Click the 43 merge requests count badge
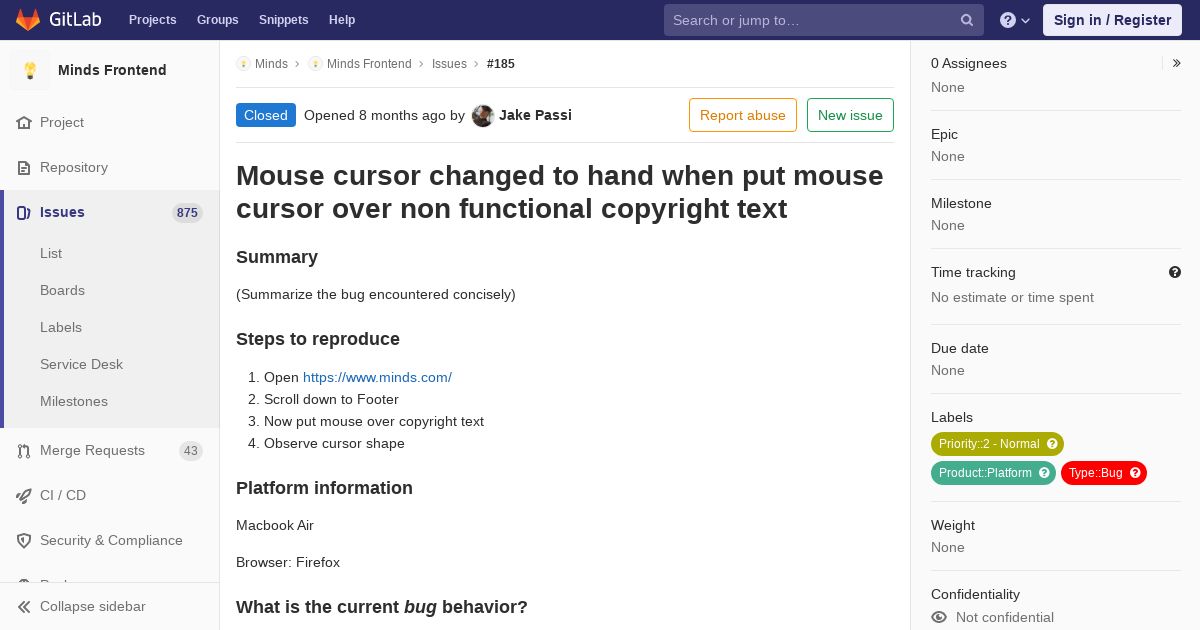 191,451
